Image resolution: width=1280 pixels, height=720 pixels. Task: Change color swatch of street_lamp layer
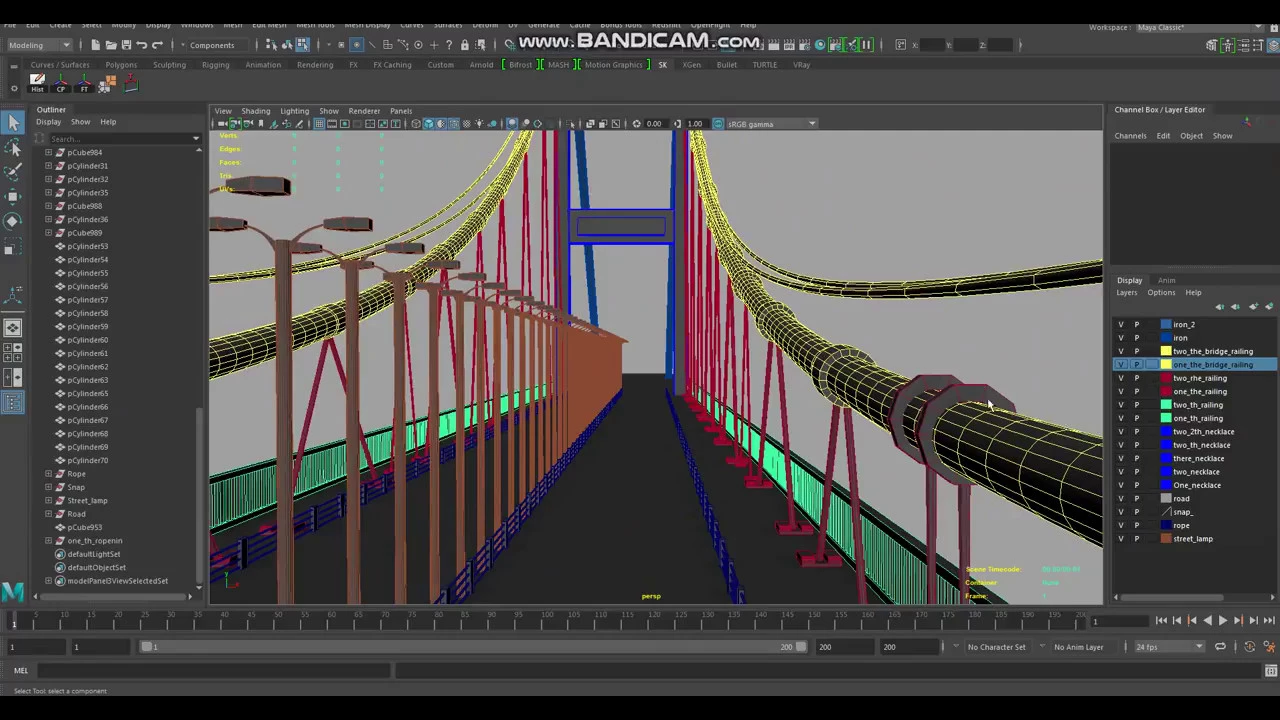tap(1165, 539)
